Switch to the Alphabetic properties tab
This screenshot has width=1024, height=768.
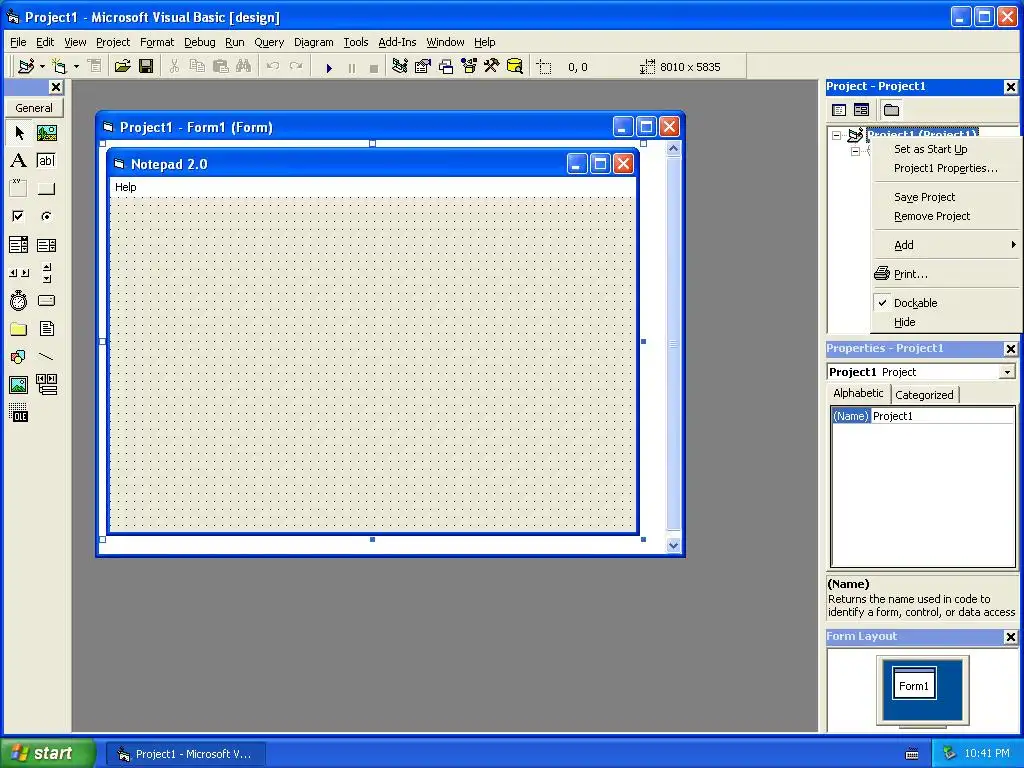click(858, 393)
